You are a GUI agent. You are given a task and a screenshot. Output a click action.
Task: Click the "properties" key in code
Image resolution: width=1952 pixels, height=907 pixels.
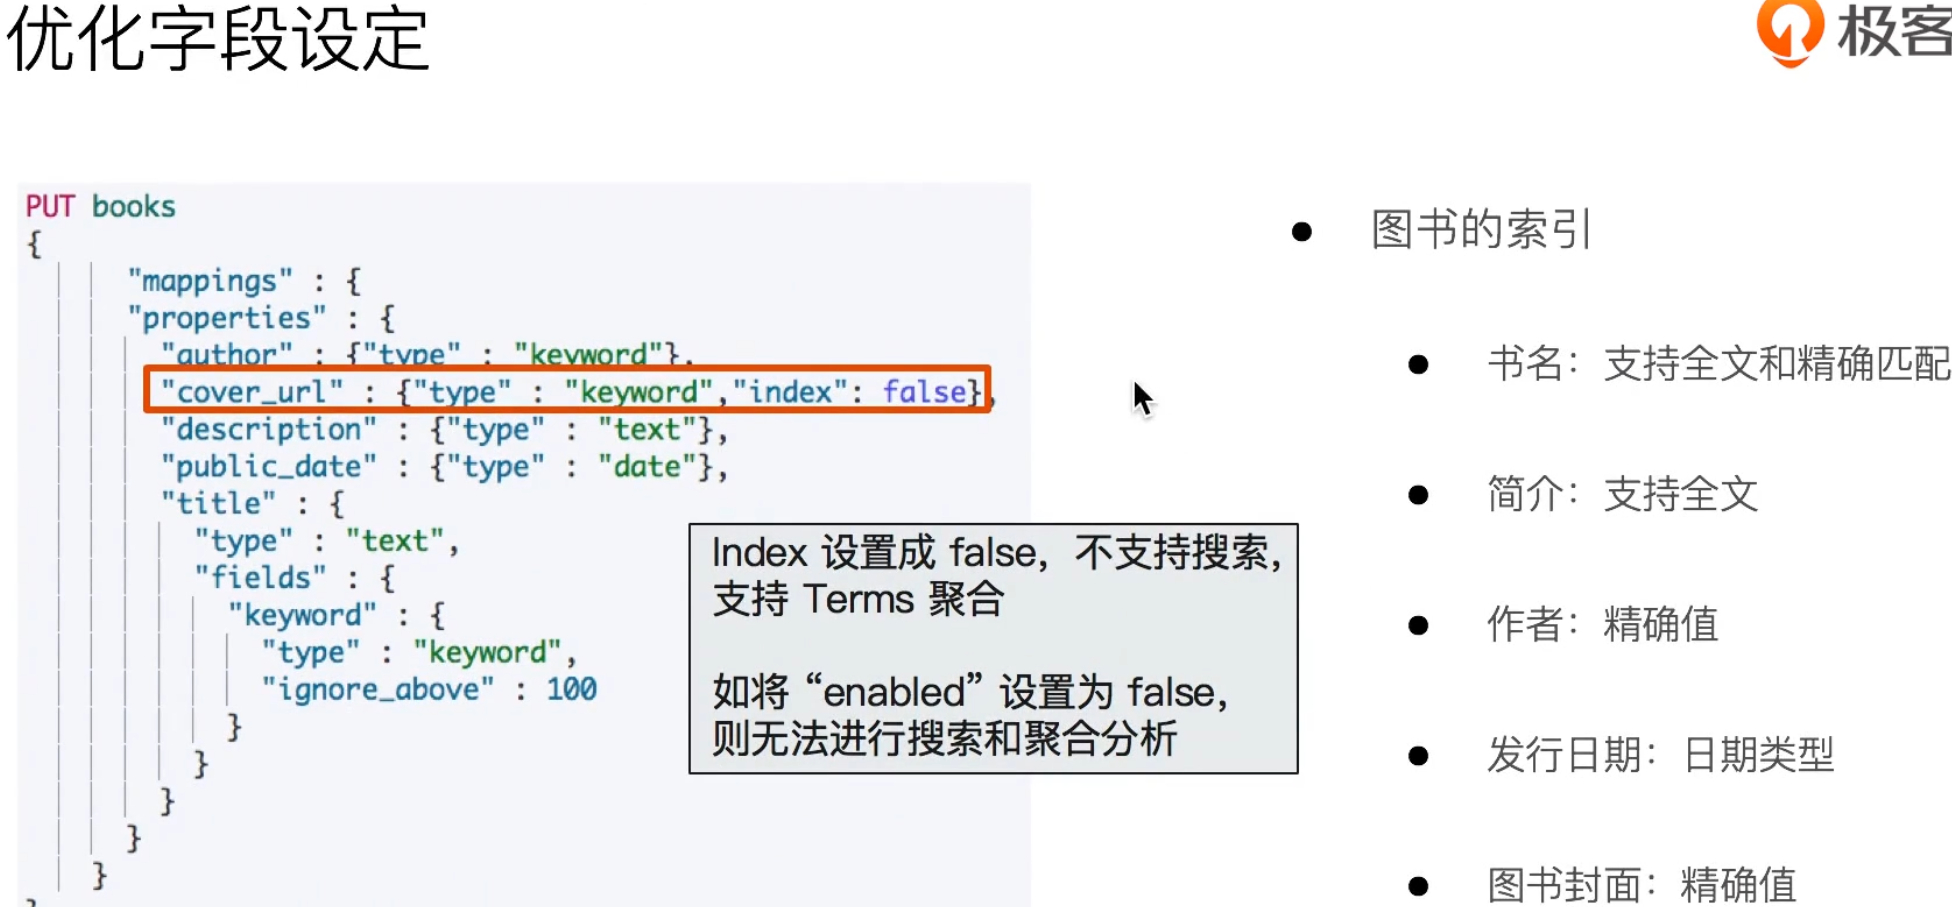(227, 318)
